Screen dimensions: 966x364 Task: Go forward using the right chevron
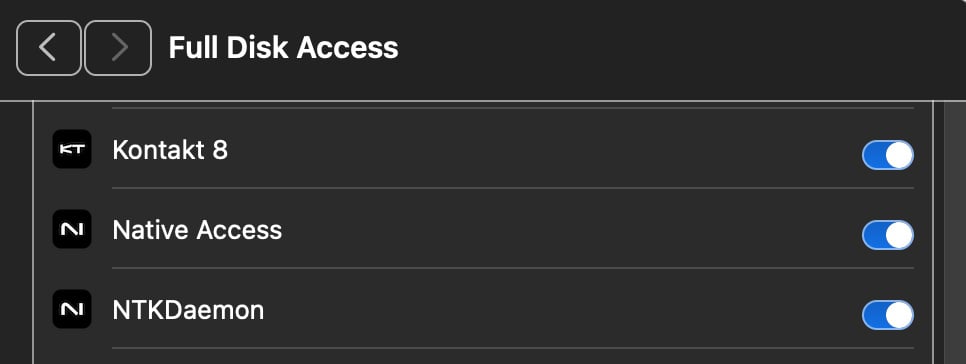118,48
